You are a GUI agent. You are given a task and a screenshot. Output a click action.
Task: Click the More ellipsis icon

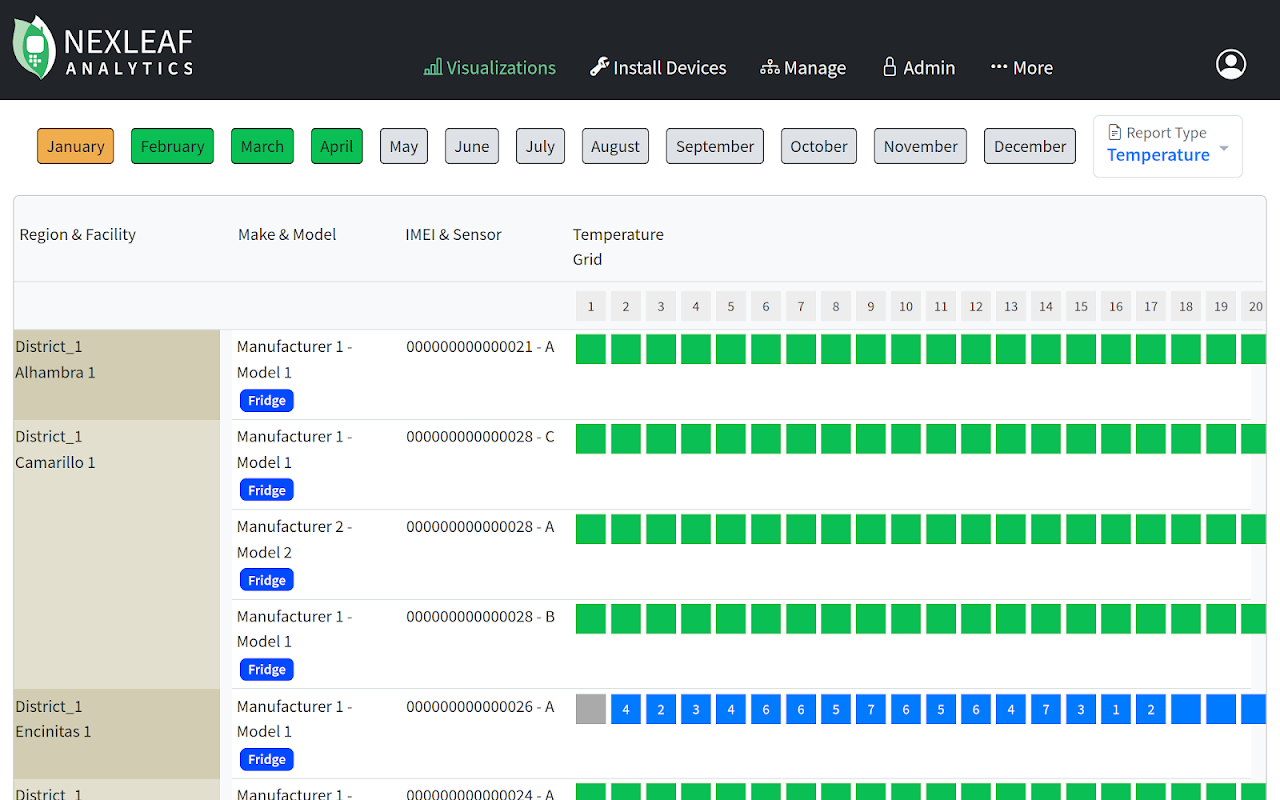coord(998,67)
